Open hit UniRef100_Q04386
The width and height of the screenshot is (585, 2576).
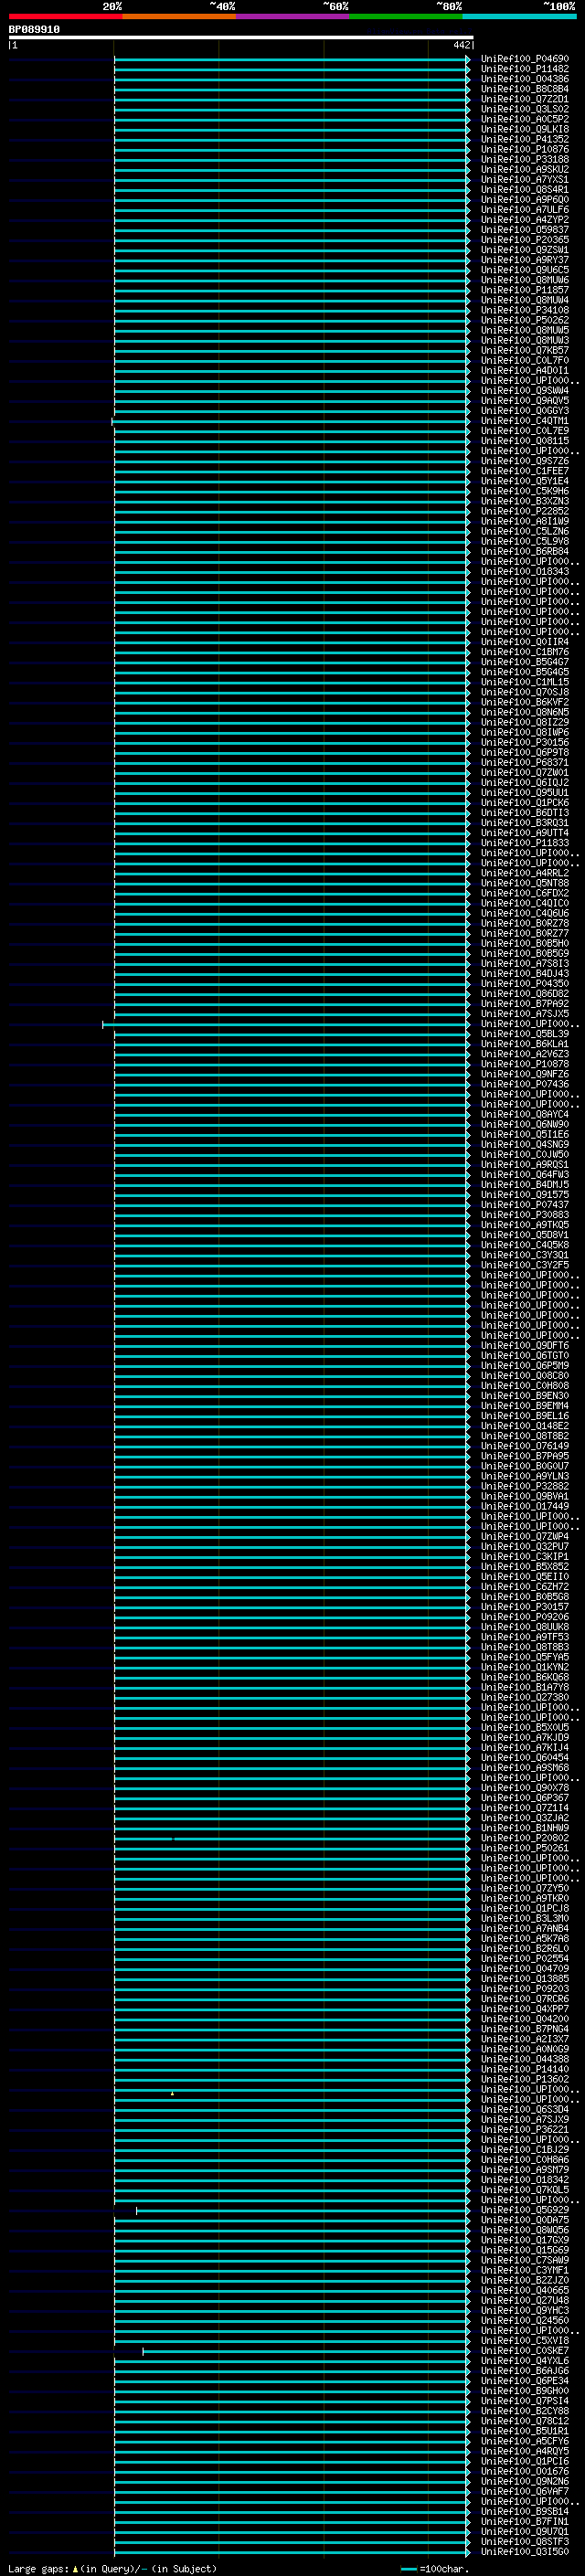click(524, 79)
